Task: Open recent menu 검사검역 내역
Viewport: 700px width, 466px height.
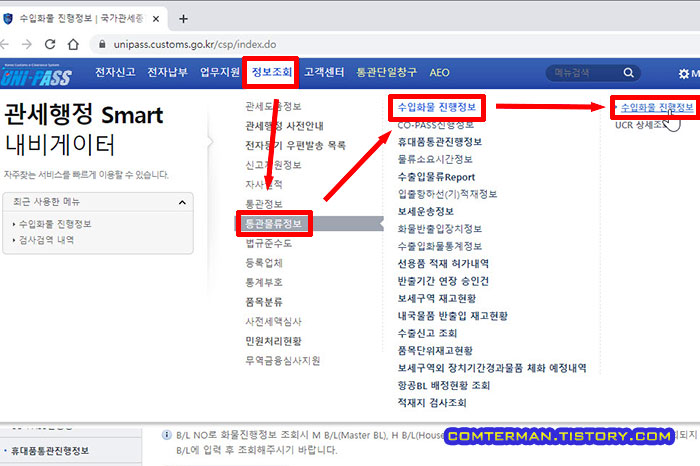Action: click(46, 240)
